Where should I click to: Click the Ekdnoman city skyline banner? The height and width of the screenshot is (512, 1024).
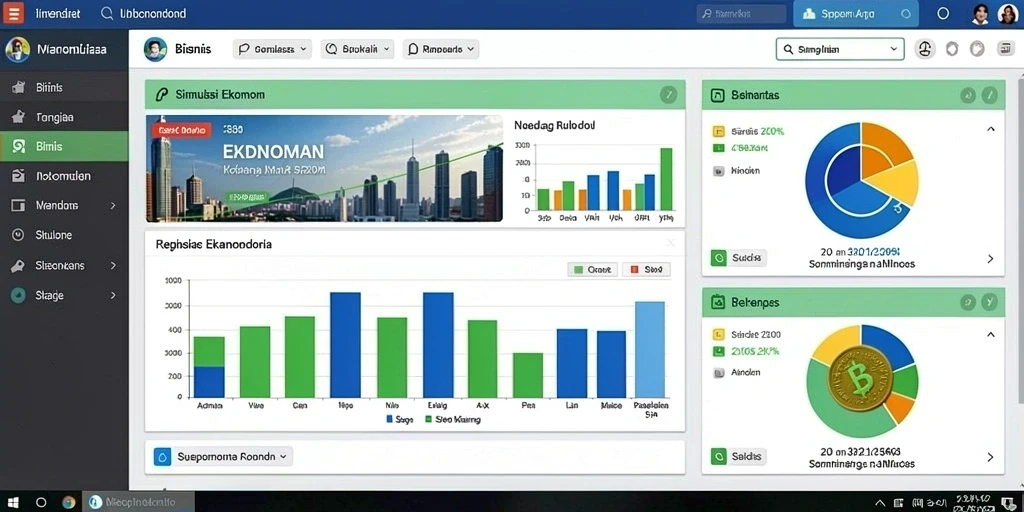[x=325, y=168]
